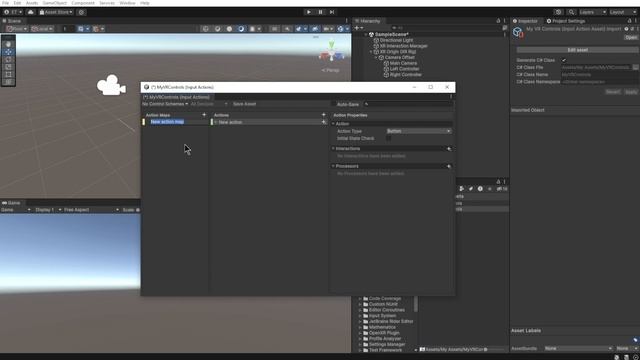640x360 pixels.
Task: Click the settings gear beside Asset Store
Action: (81, 12)
